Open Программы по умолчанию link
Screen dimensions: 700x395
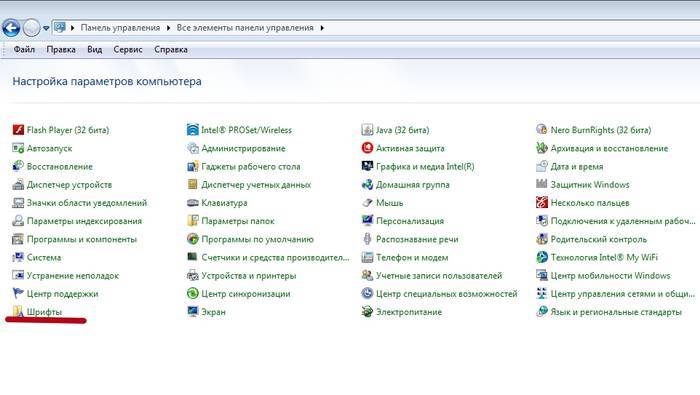click(x=257, y=239)
